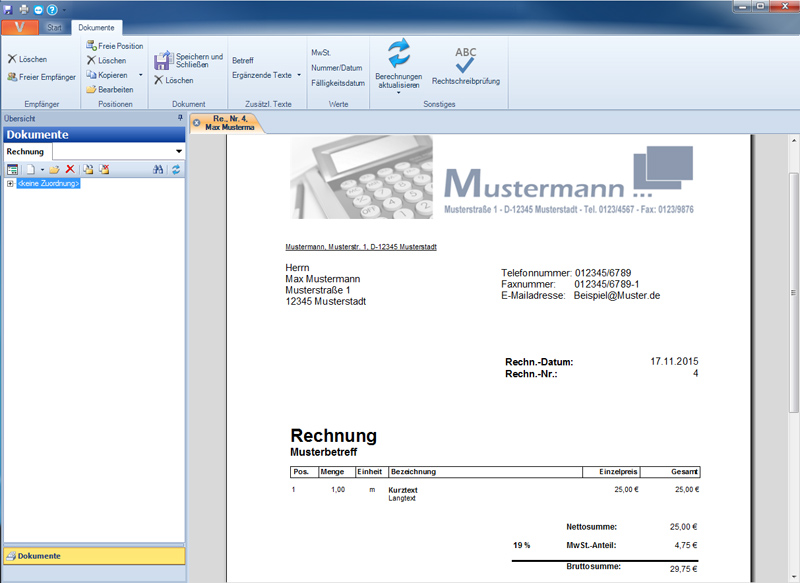Screen dimensions: 800x583
Task: Click Speichern und Schließen save icon
Action: 164,60
